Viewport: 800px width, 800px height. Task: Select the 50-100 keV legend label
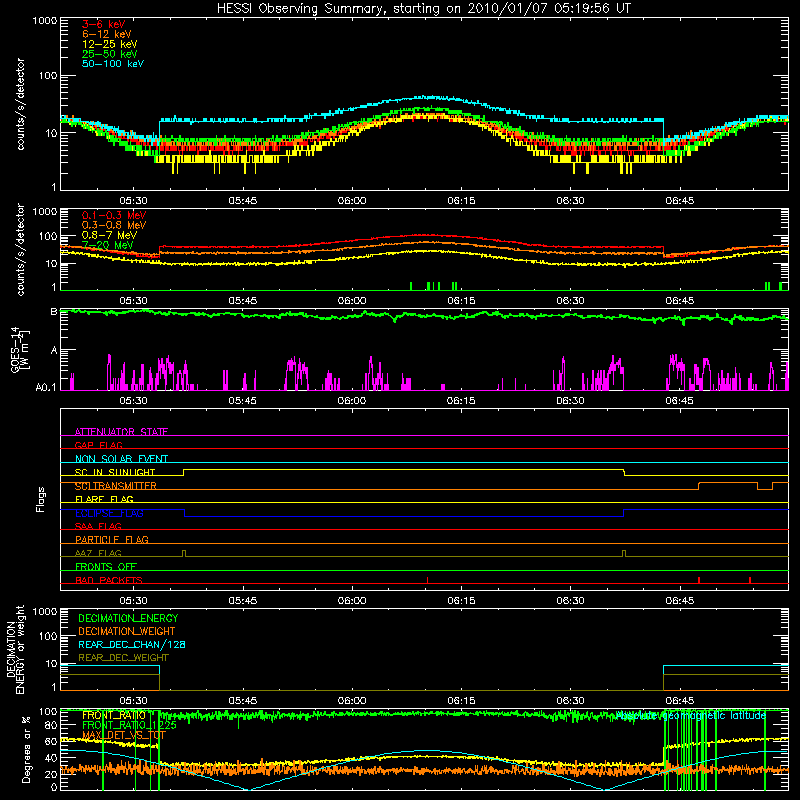coord(113,64)
